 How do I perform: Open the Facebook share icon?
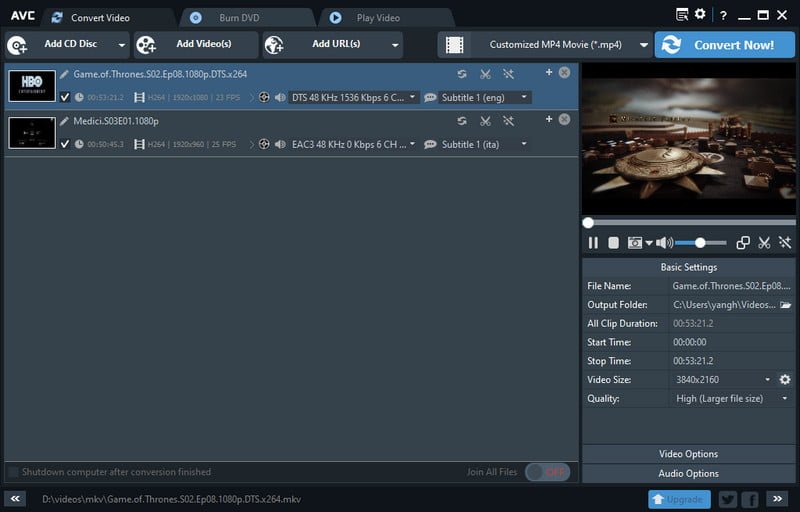point(750,499)
